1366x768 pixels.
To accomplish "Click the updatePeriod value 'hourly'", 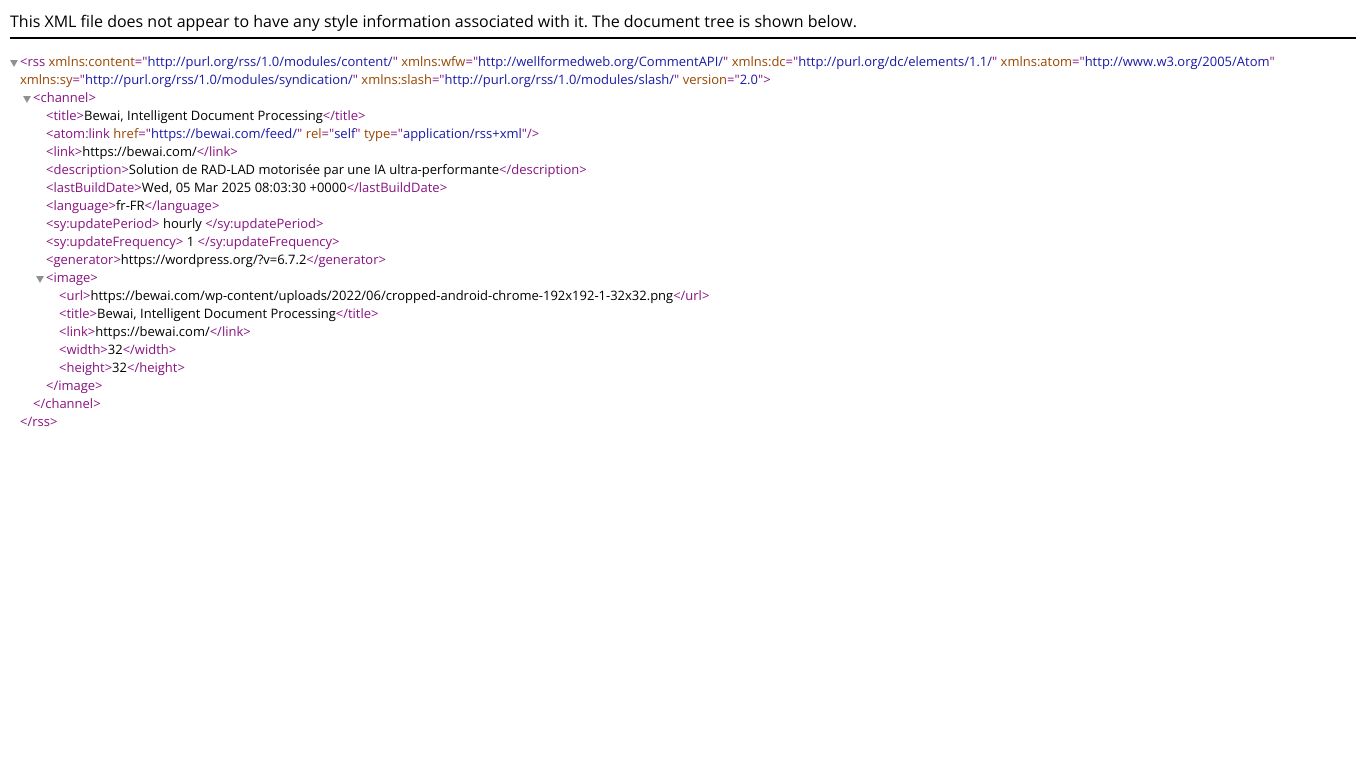I will [x=182, y=223].
